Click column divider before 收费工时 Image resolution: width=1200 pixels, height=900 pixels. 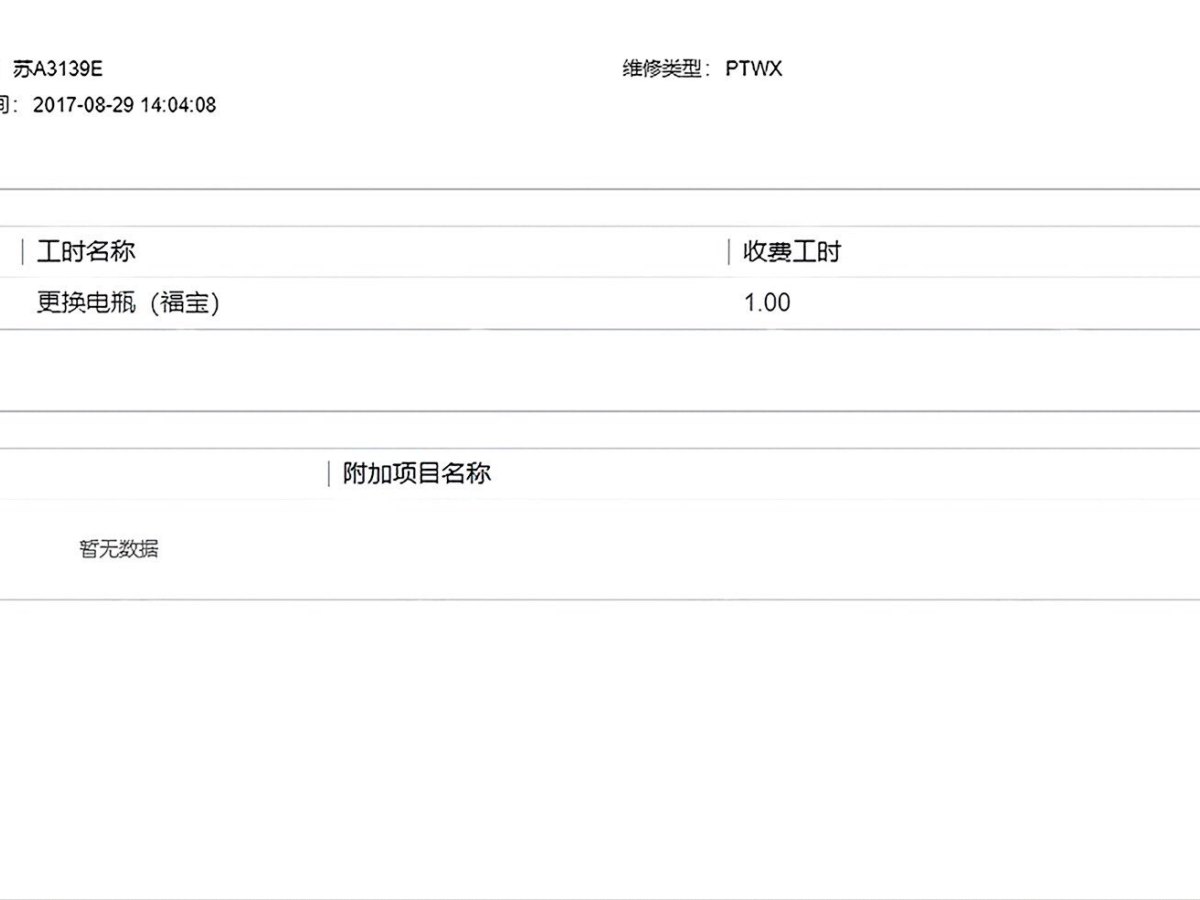point(729,251)
